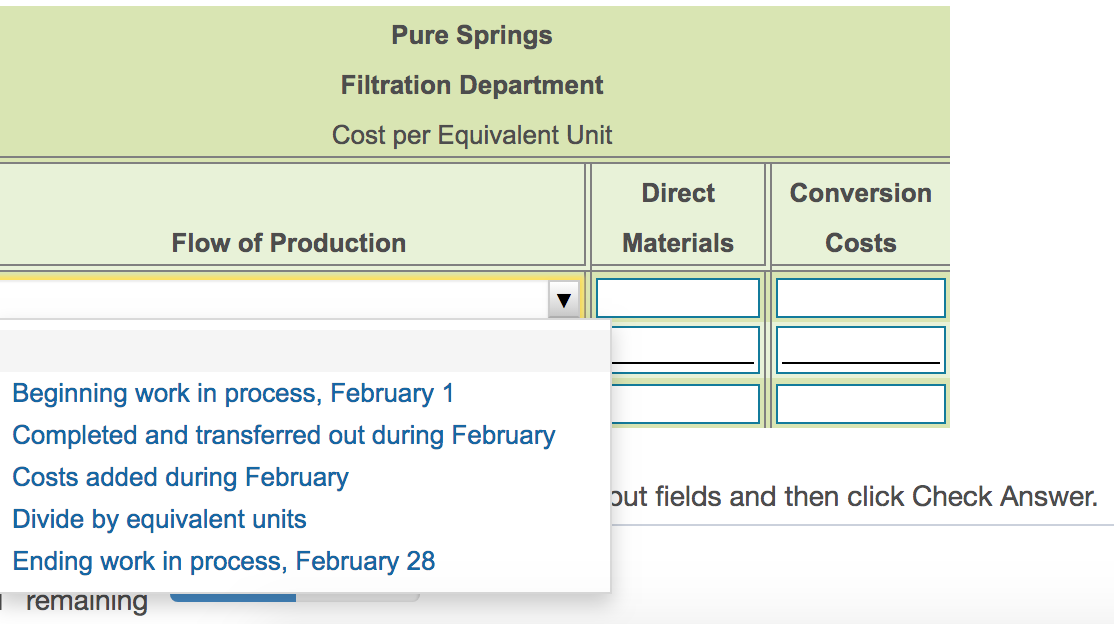Click the remaining progress bar
This screenshot has width=1114, height=624.
click(294, 598)
